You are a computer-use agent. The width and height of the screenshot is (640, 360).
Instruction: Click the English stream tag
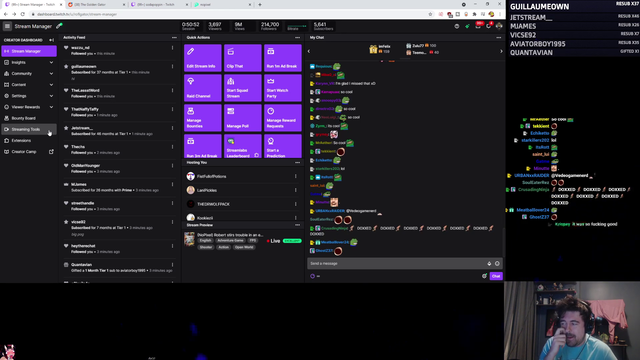tap(205, 241)
